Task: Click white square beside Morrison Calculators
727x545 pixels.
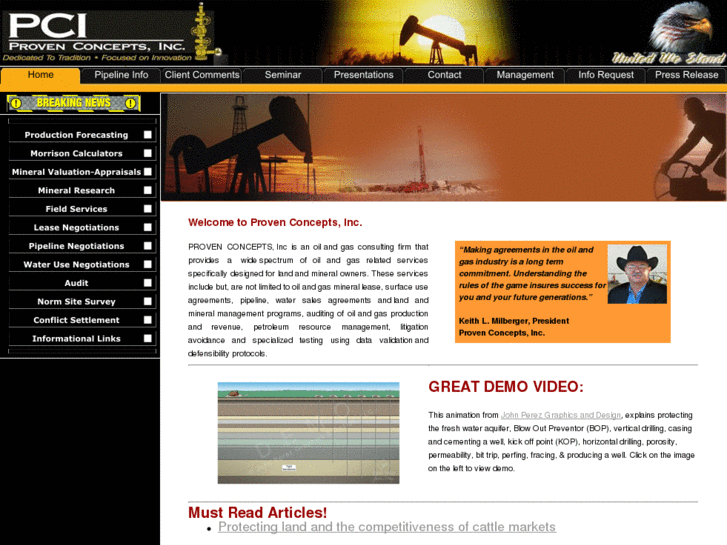Action: pos(148,153)
